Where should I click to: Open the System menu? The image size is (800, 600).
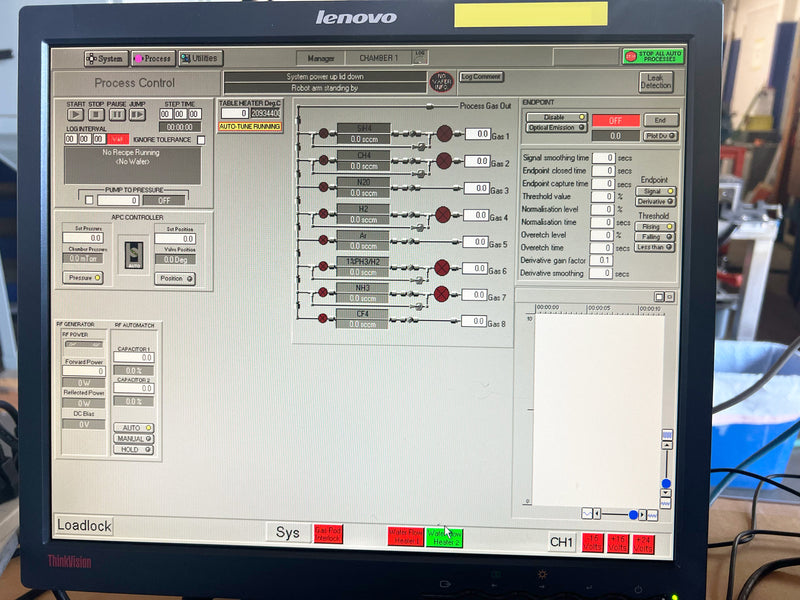point(106,59)
